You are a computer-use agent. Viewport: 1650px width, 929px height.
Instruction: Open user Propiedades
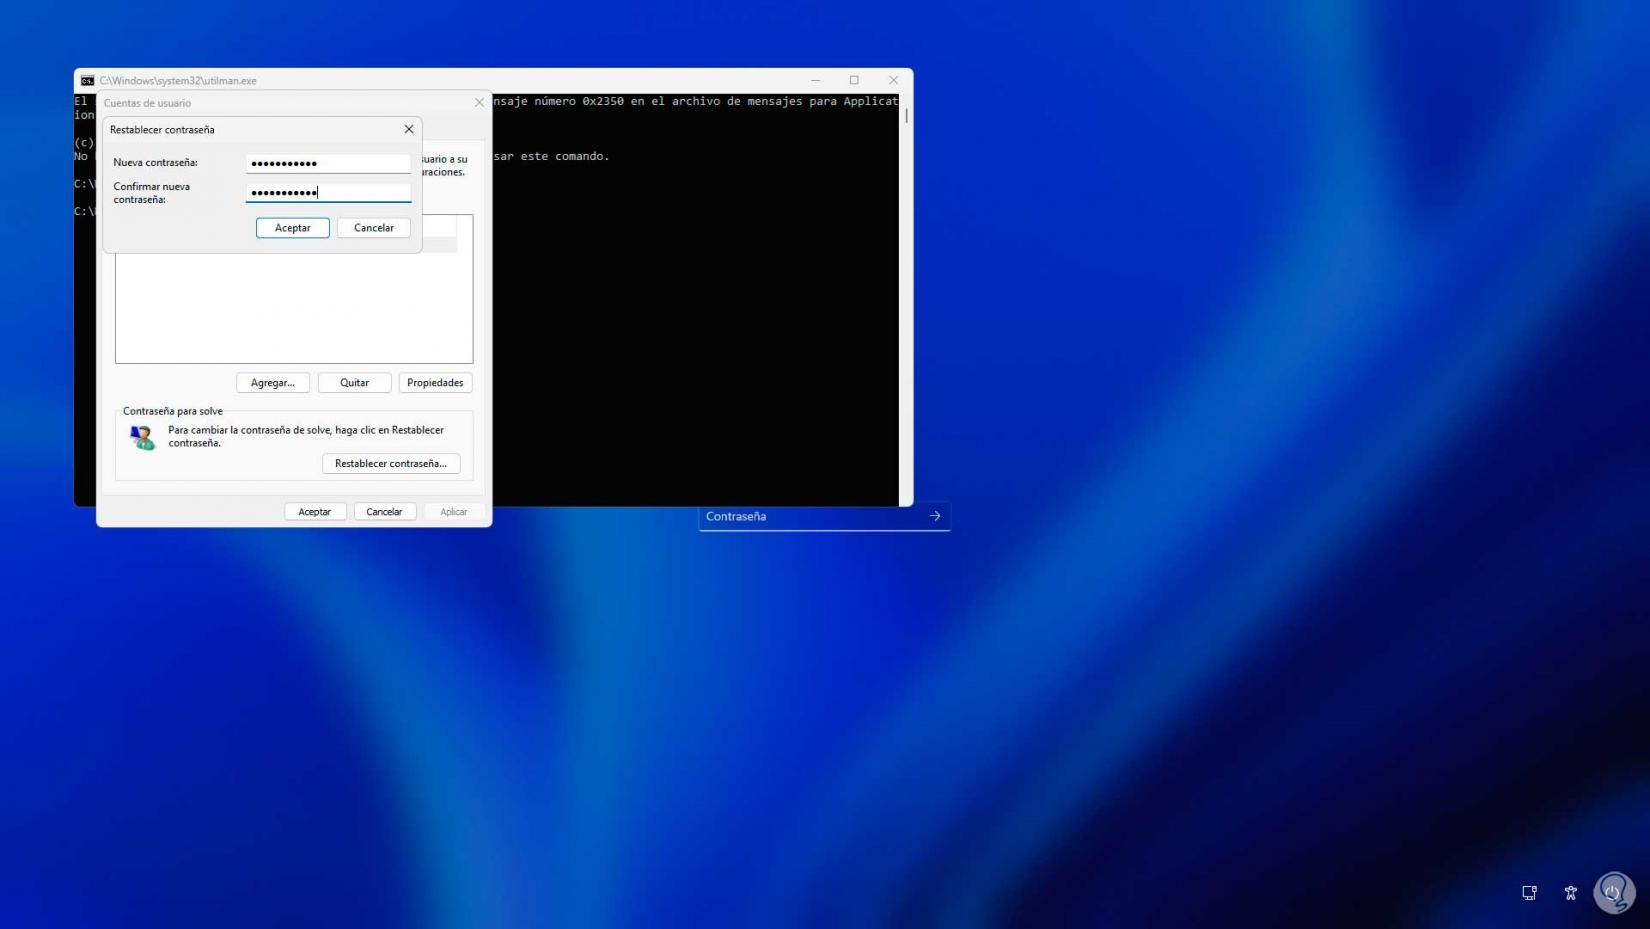tap(435, 383)
